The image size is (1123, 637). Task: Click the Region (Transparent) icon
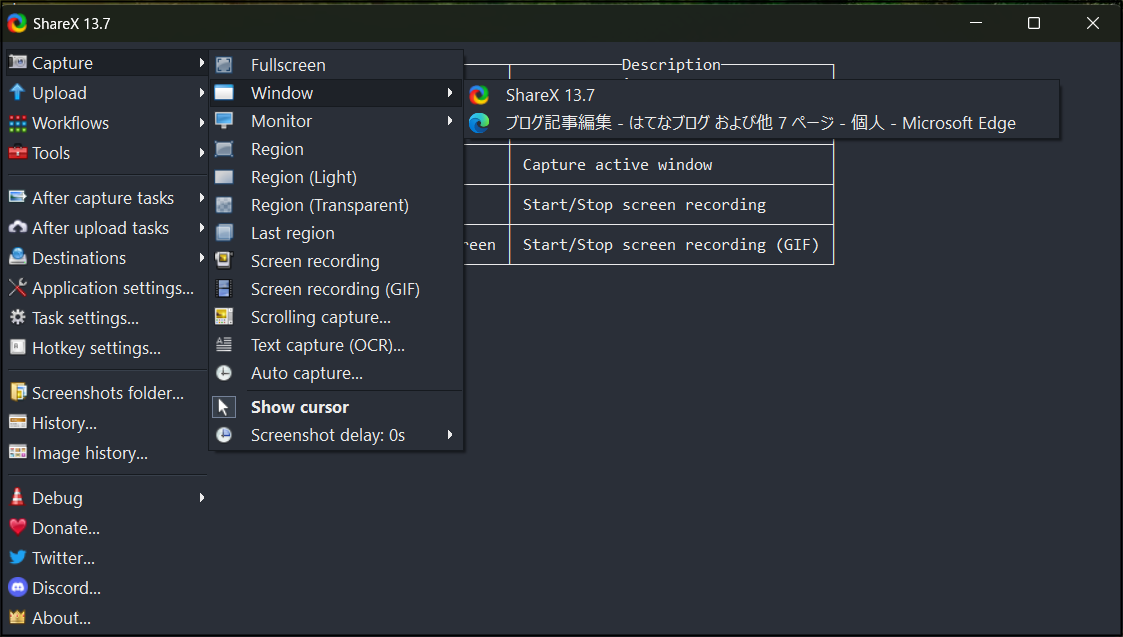tap(224, 205)
